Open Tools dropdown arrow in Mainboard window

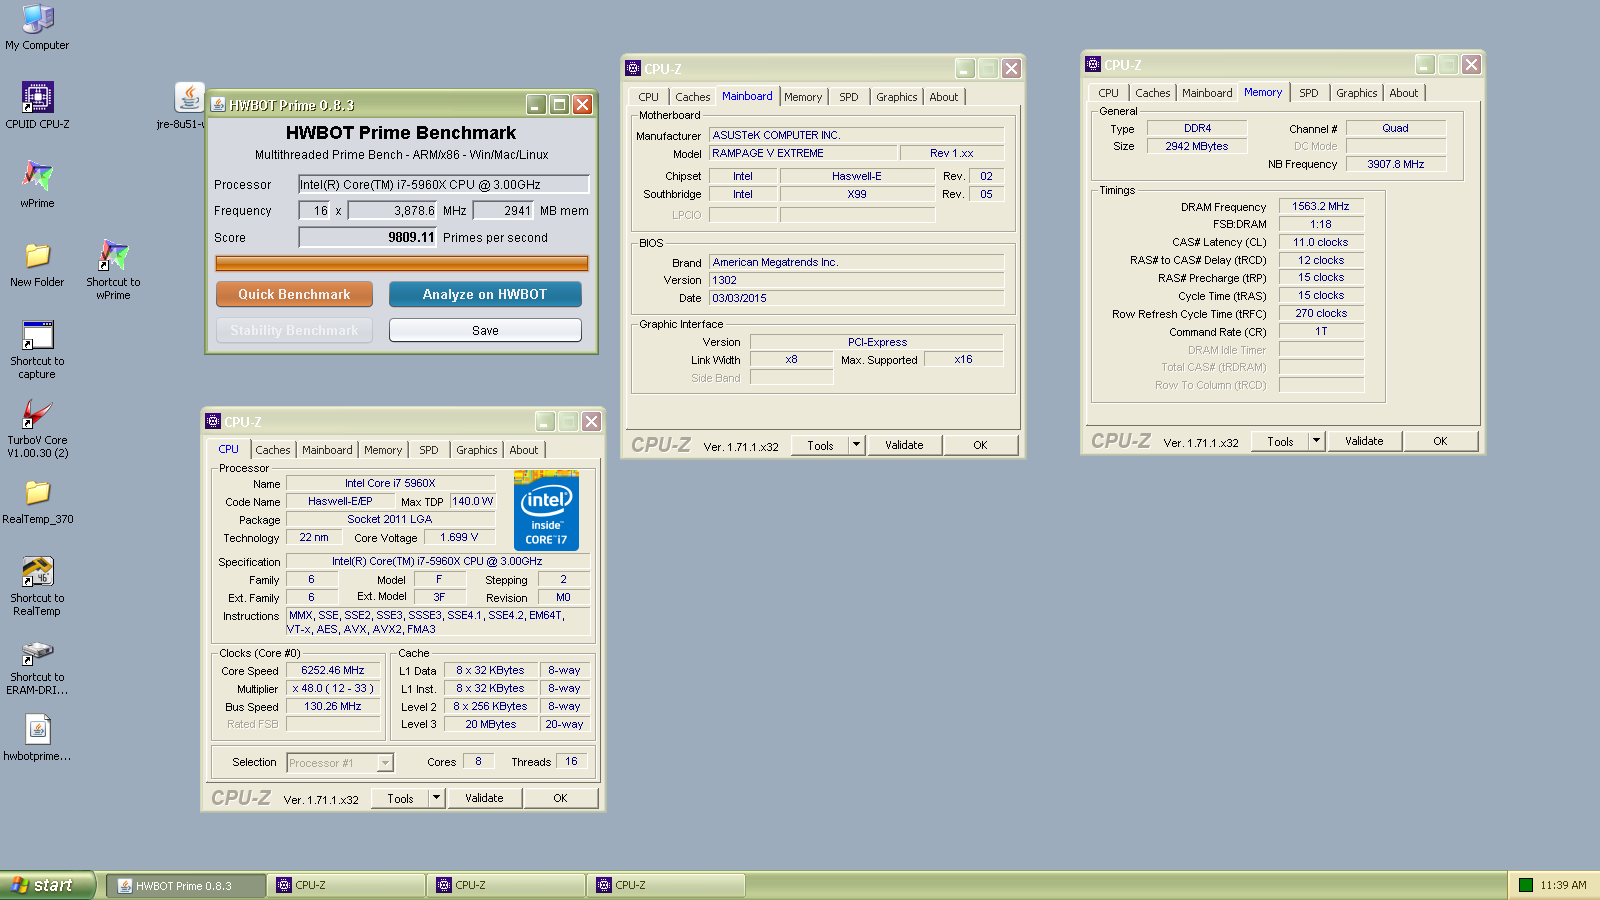(856, 445)
